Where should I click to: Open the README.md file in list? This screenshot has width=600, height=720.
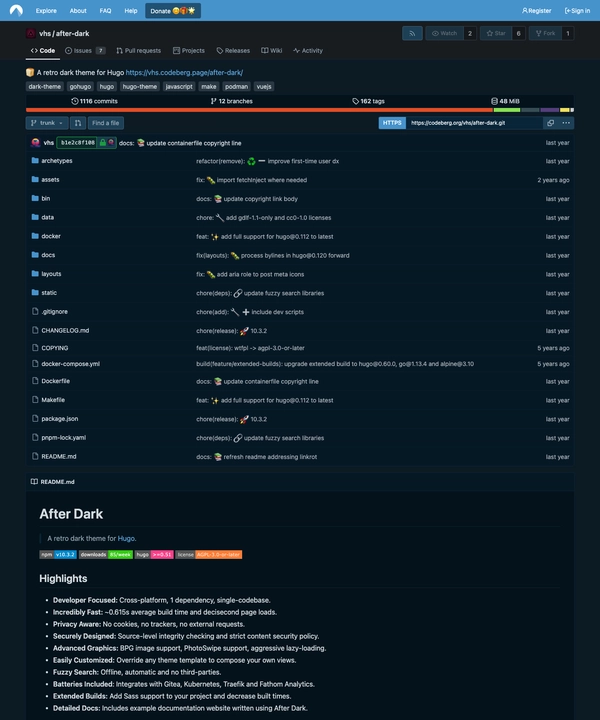click(59, 456)
